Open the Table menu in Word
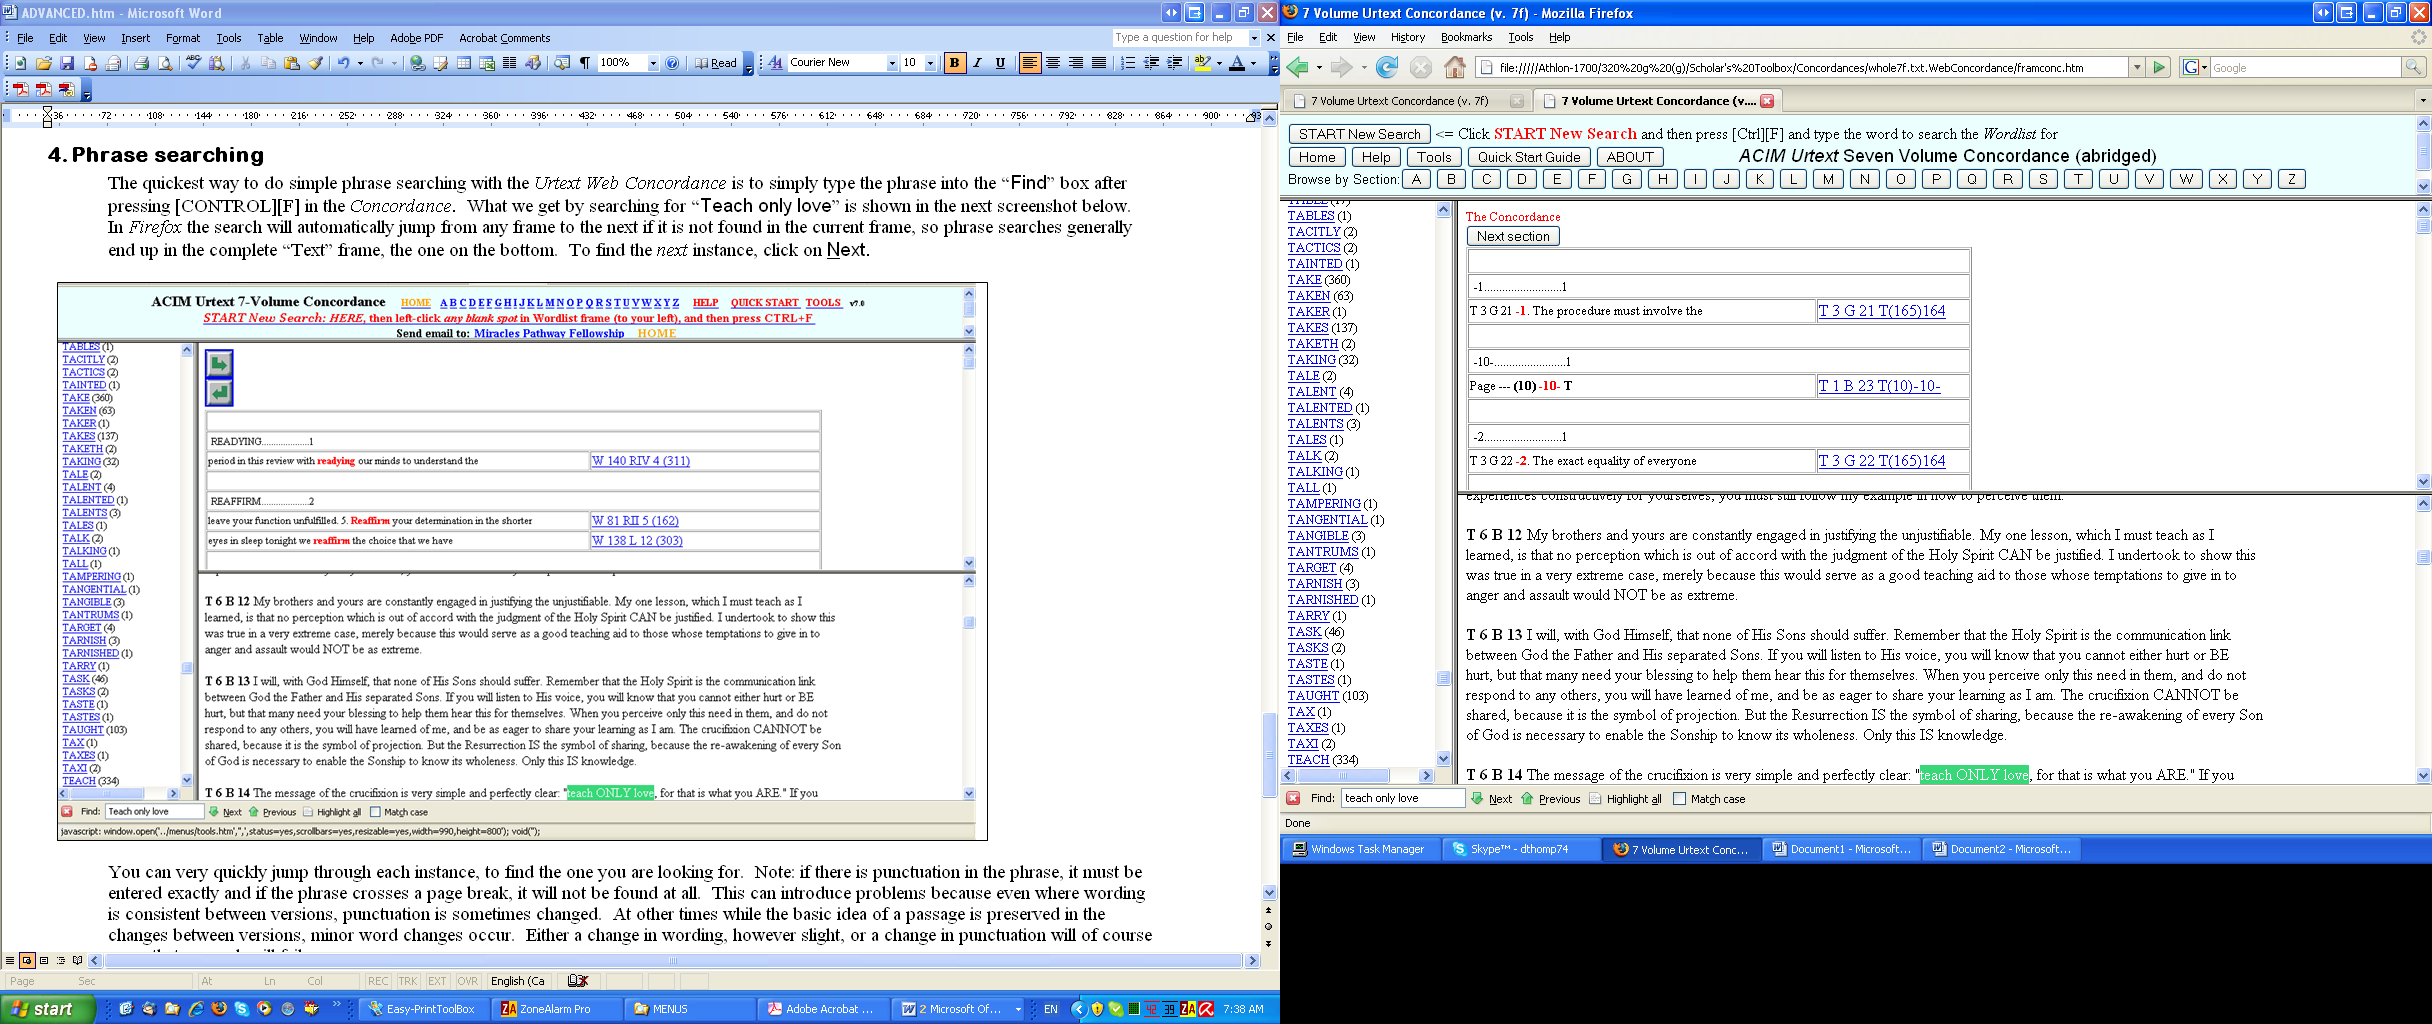The width and height of the screenshot is (2432, 1024). (270, 38)
